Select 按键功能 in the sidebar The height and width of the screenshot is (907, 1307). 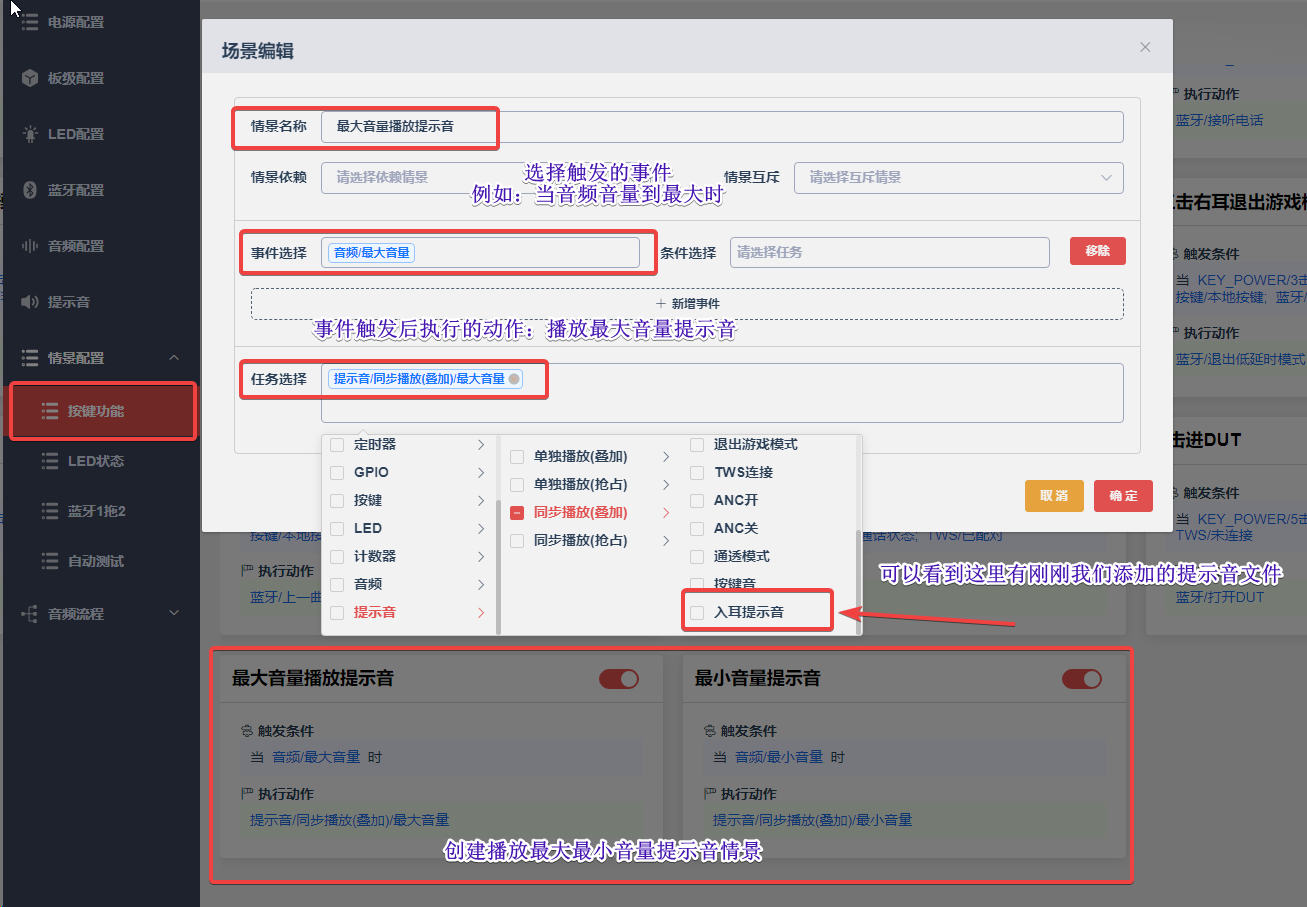[102, 411]
